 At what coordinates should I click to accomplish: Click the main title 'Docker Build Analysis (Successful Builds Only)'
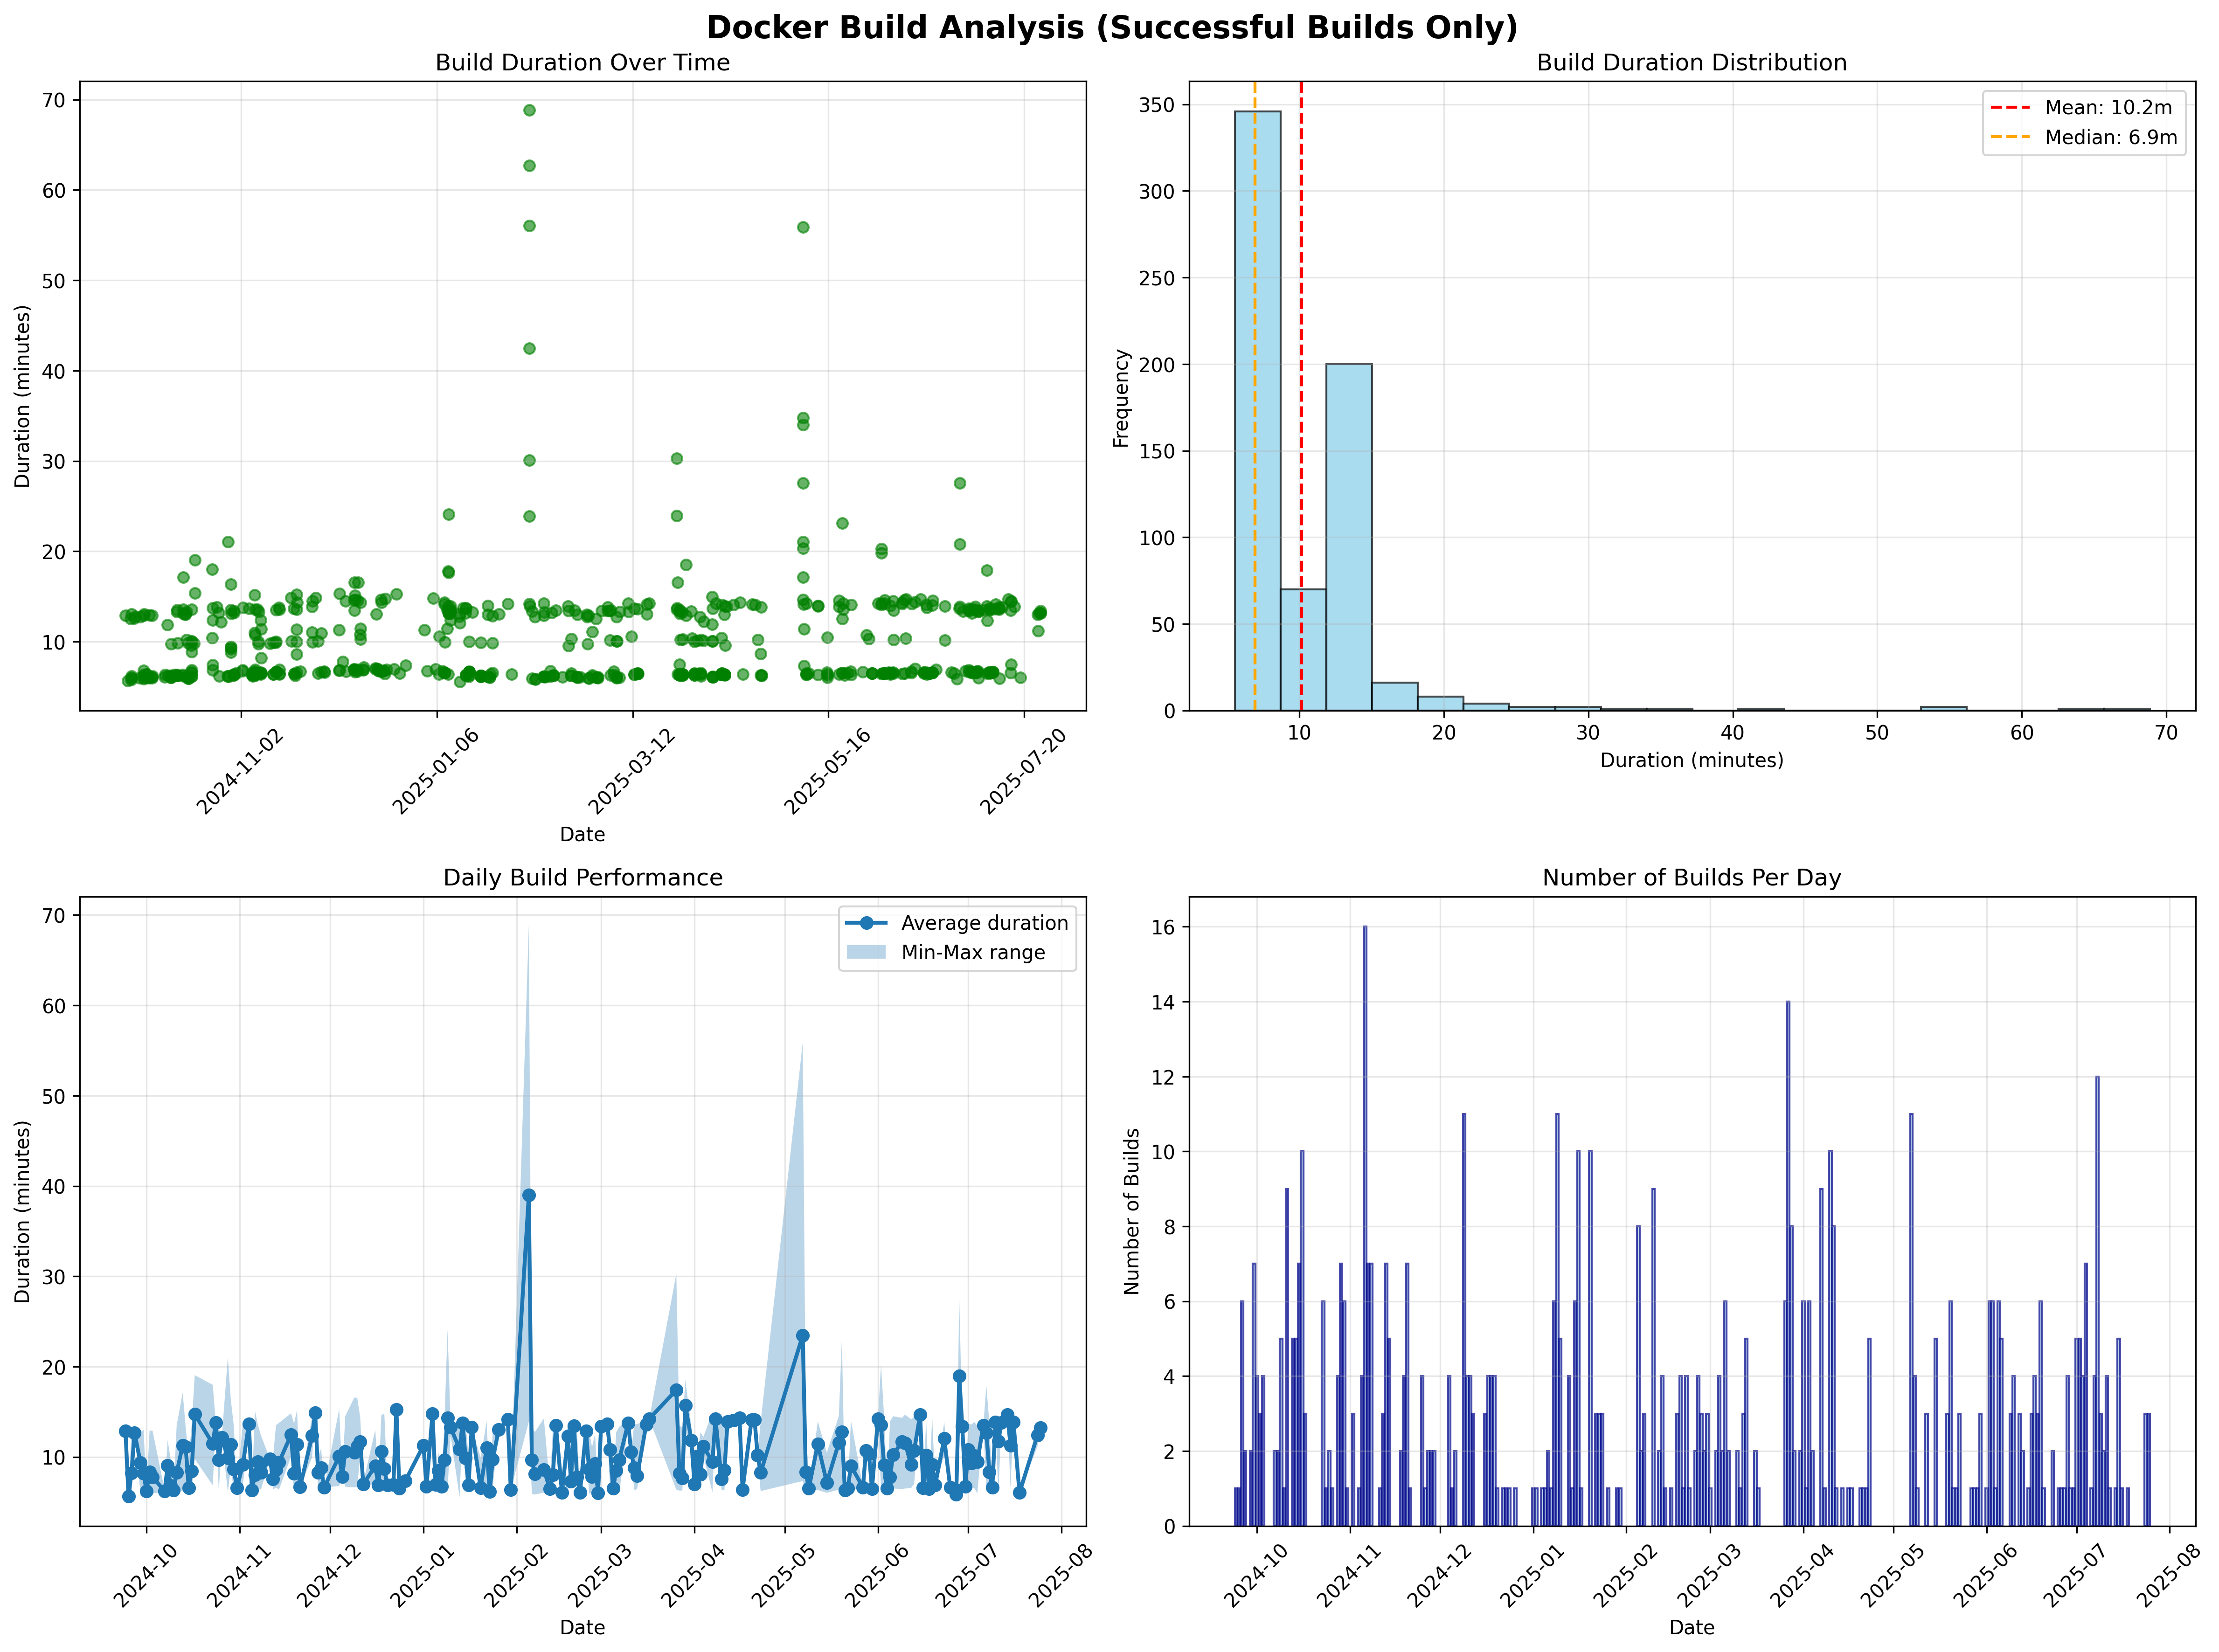[x=1111, y=27]
